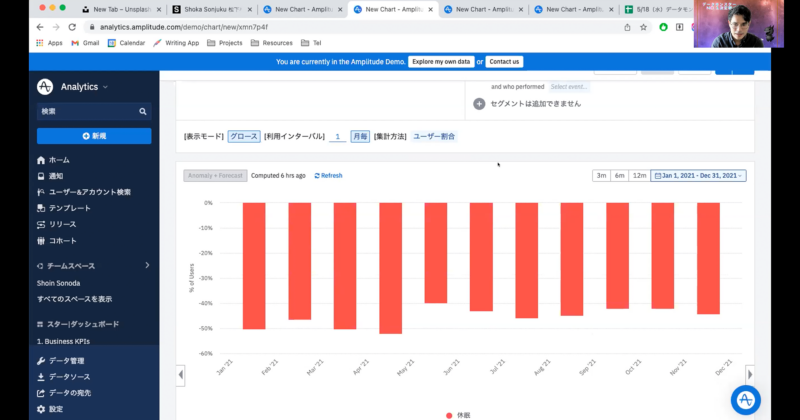Open データ管理 in the sidebar
The image size is (800, 420).
pyautogui.click(x=60, y=361)
